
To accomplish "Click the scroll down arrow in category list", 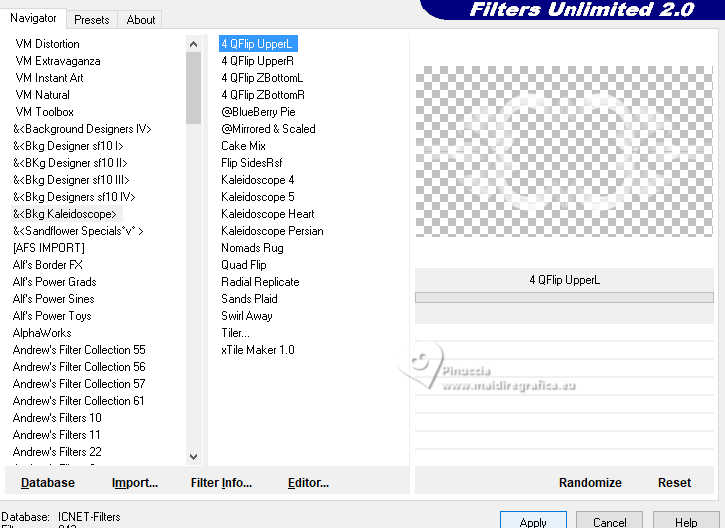I will [193, 457].
